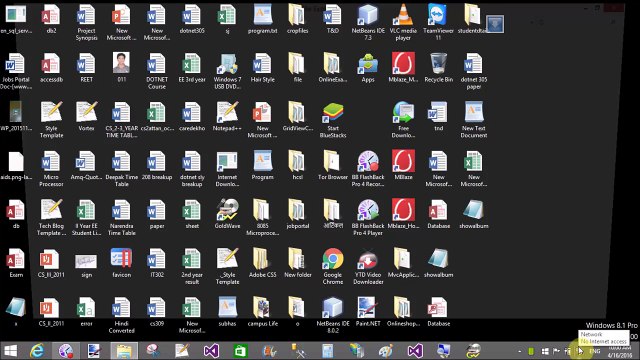Image resolution: width=640 pixels, height=360 pixels.
Task: Select the Apps desktop icon
Action: (368, 64)
